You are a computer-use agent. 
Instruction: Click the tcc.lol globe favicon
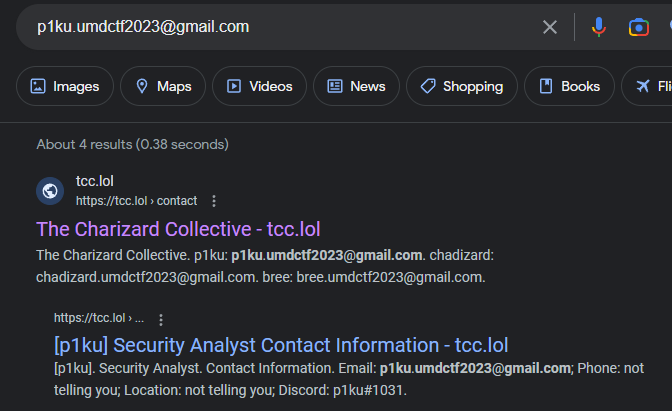click(x=50, y=191)
